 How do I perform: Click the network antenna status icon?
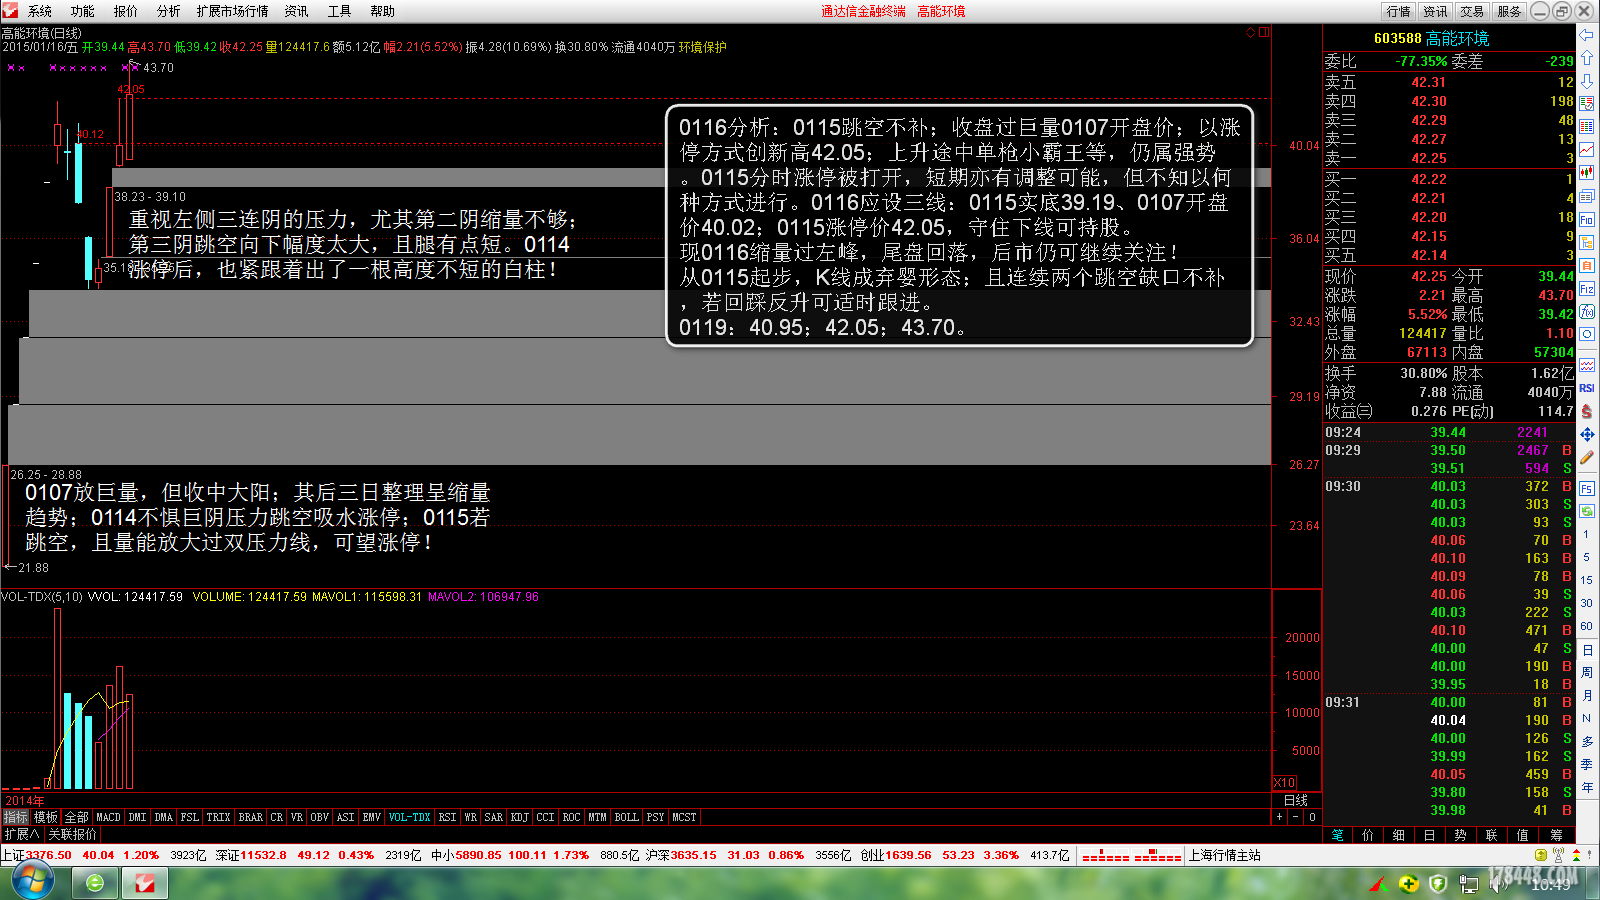point(1558,855)
